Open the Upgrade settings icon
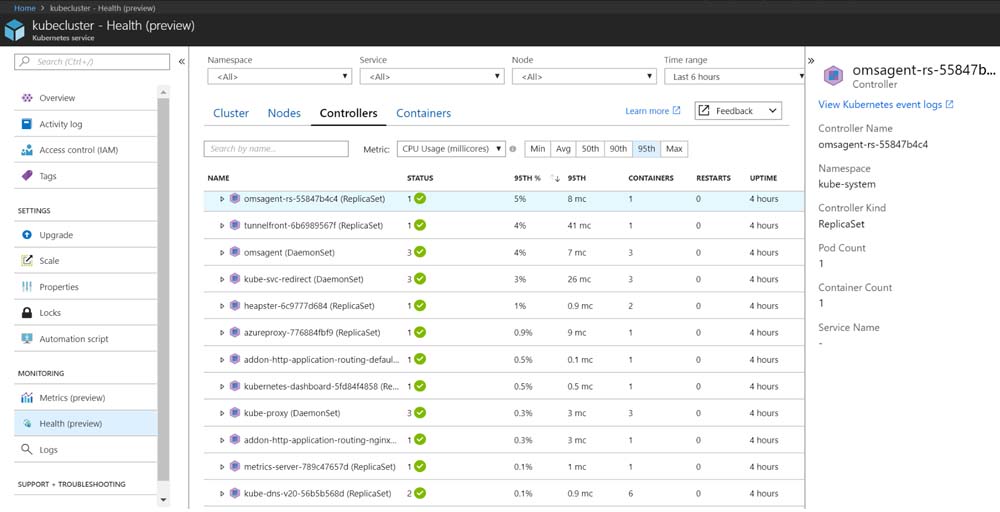The width and height of the screenshot is (1000, 512). pos(27,235)
